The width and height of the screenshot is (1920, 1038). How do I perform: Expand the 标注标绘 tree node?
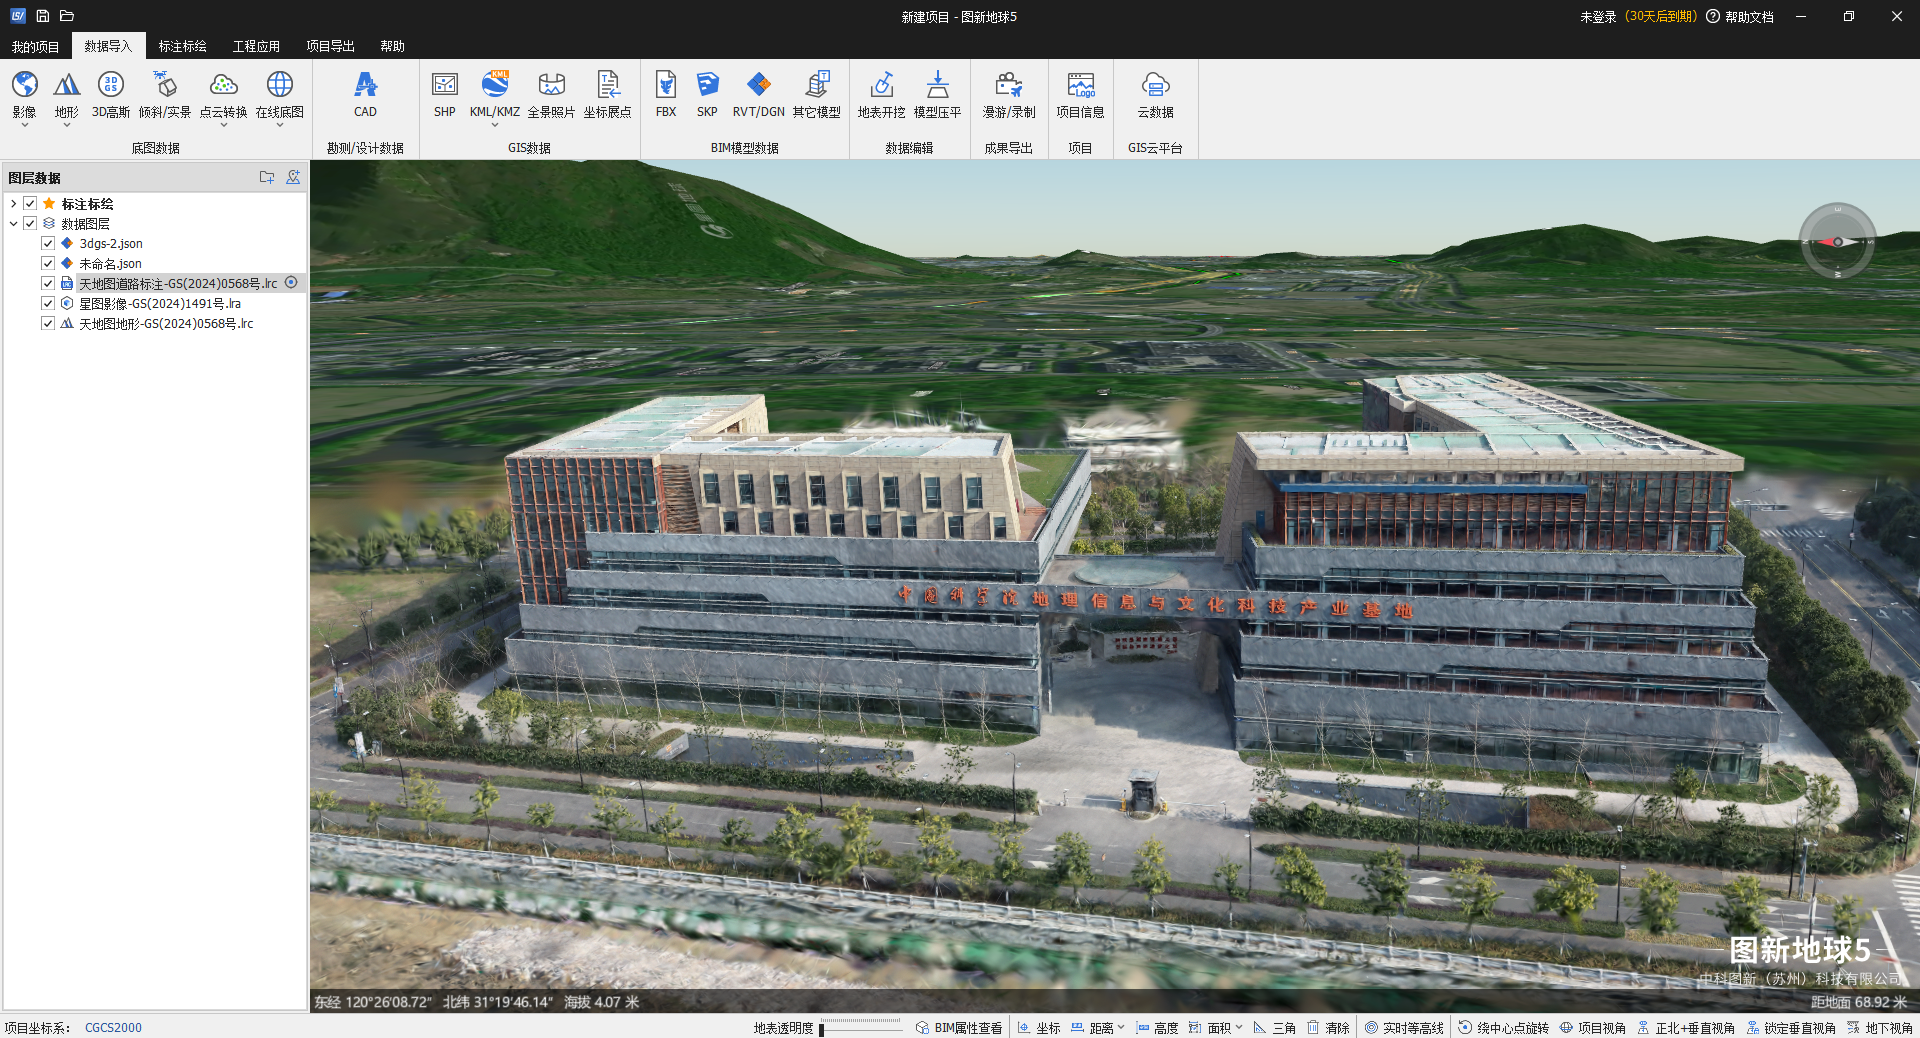point(13,204)
